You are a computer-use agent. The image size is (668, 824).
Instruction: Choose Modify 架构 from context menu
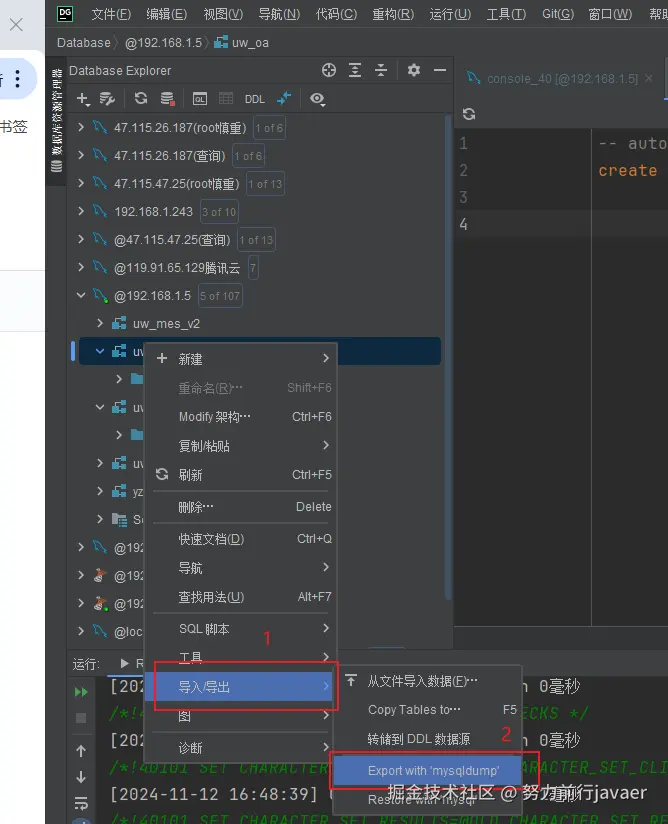pyautogui.click(x=243, y=417)
